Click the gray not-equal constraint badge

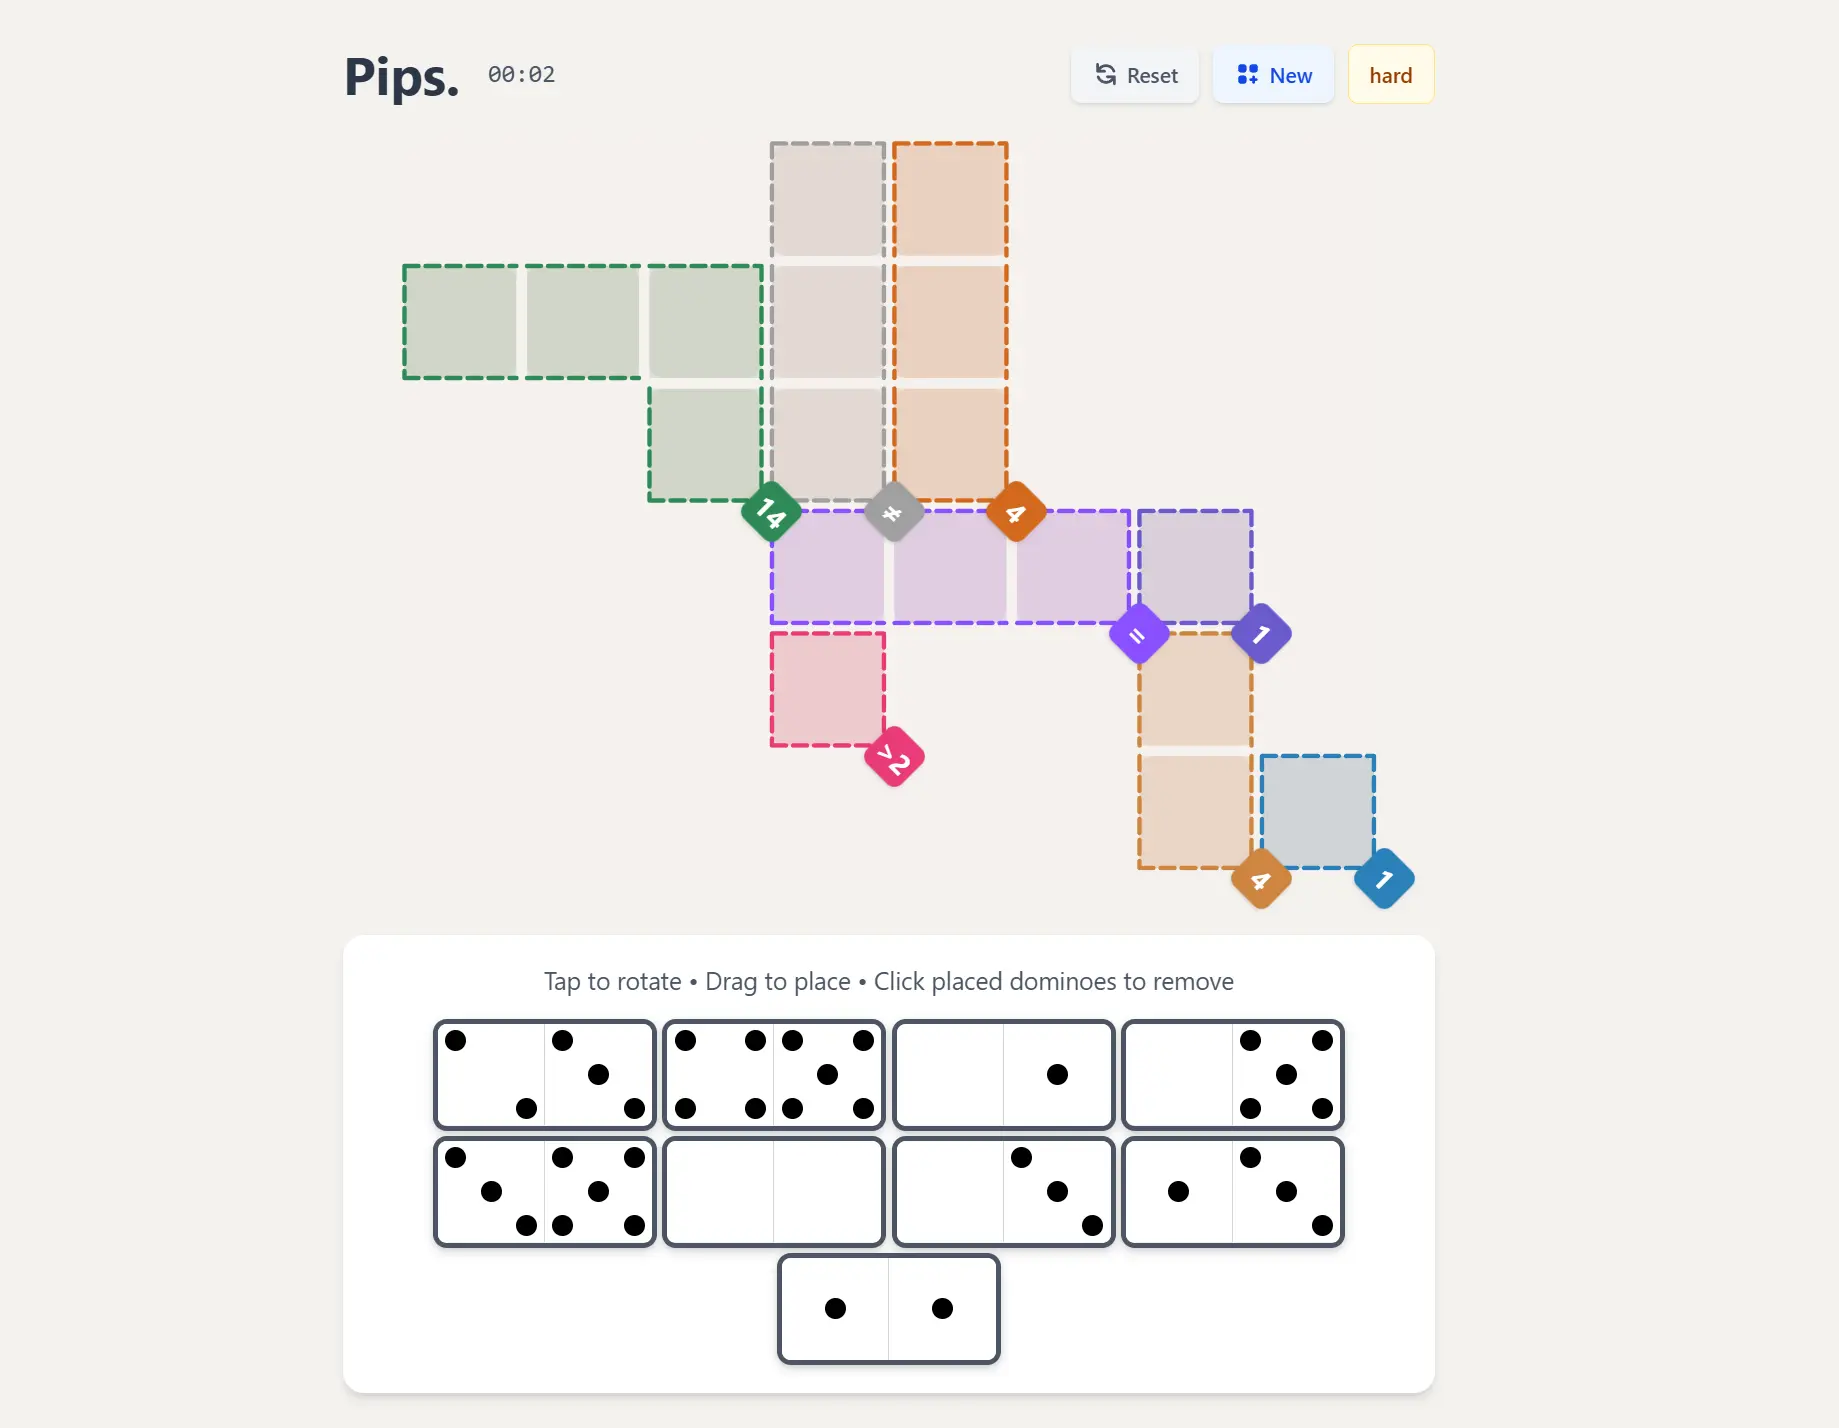[893, 511]
